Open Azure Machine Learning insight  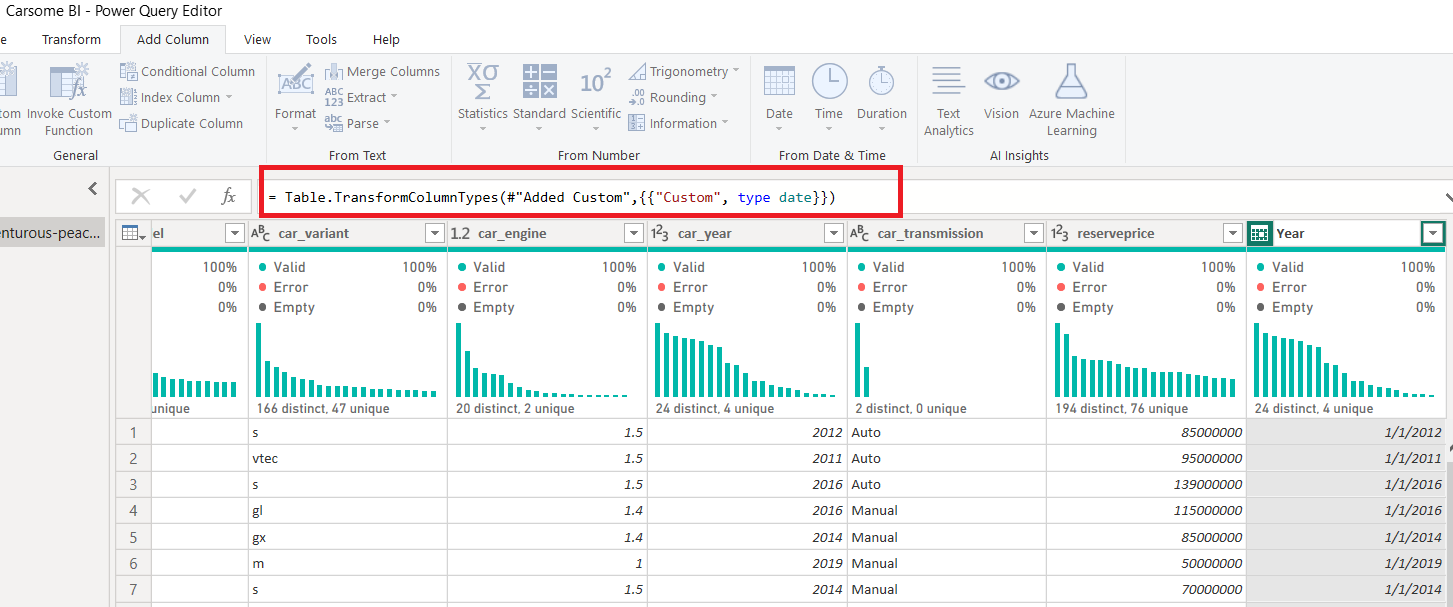[1071, 100]
